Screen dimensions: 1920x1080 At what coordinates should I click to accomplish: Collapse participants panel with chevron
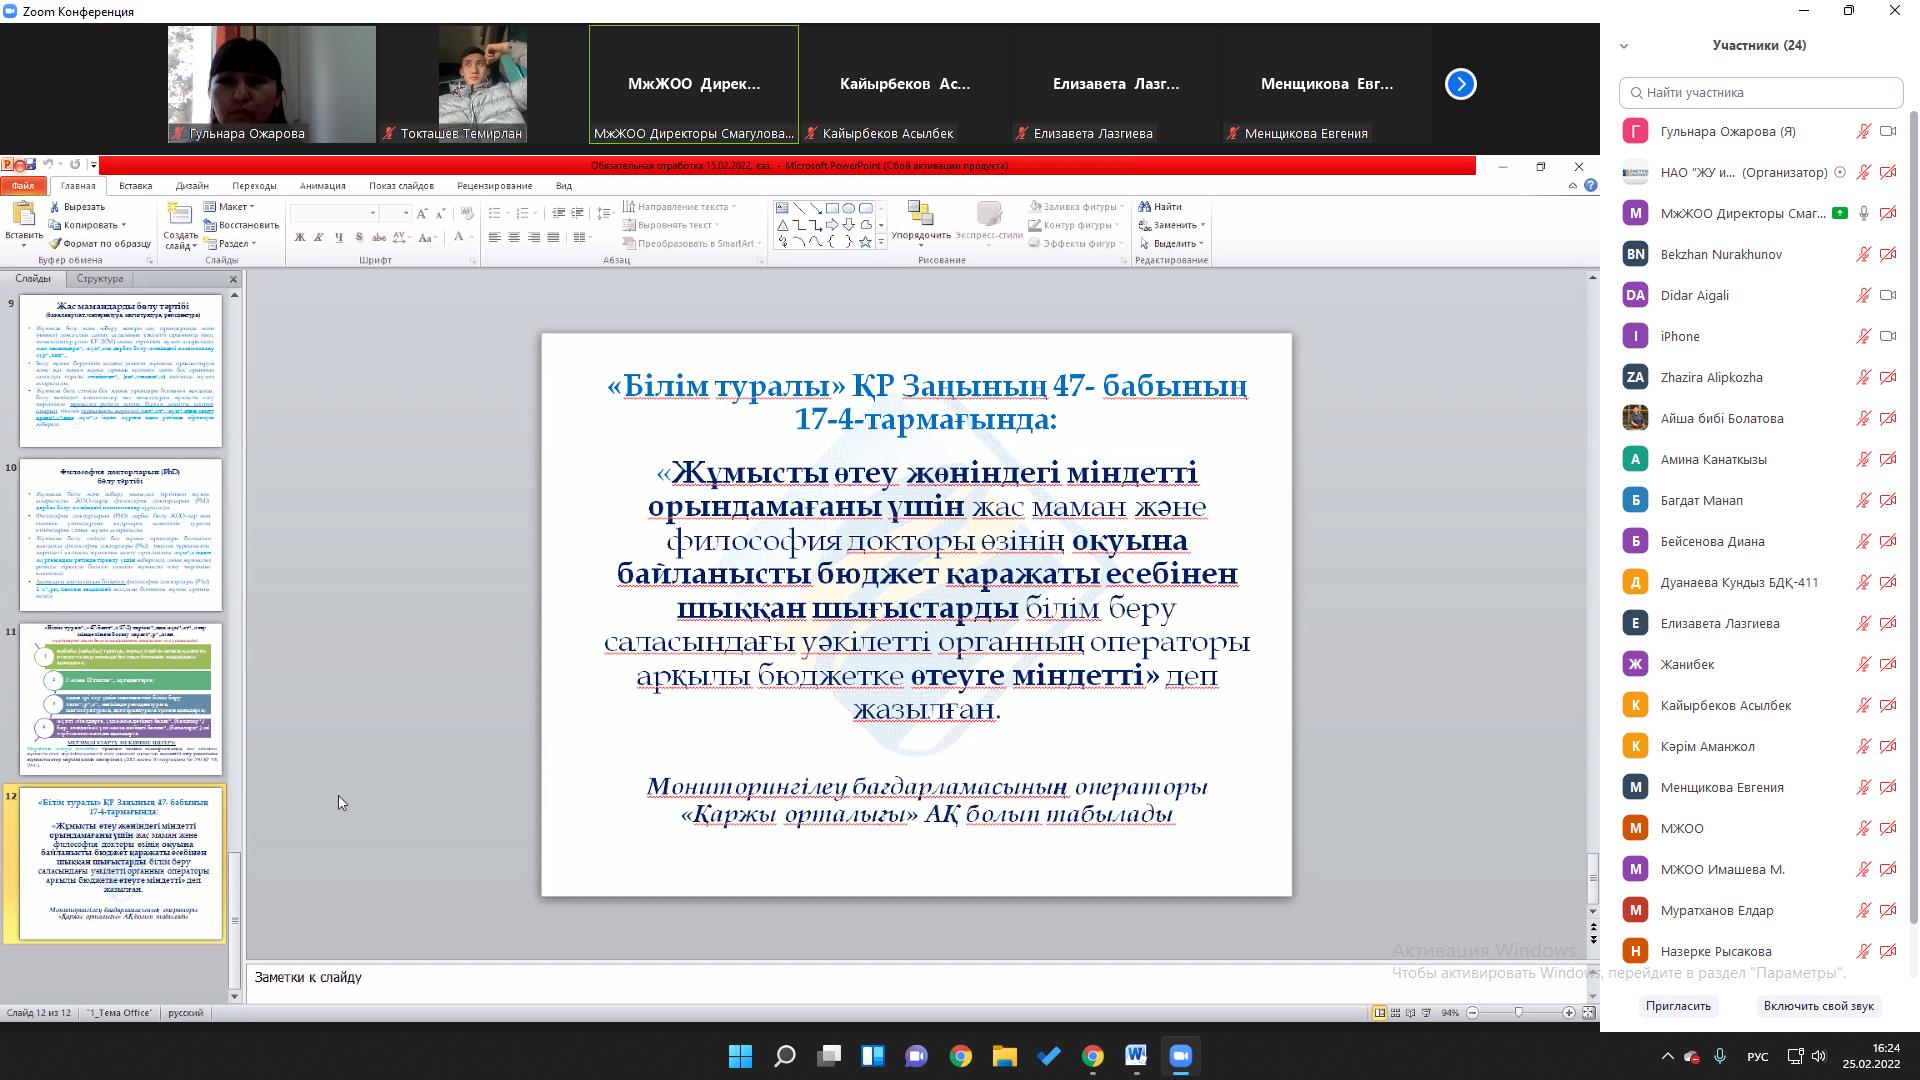(1624, 46)
